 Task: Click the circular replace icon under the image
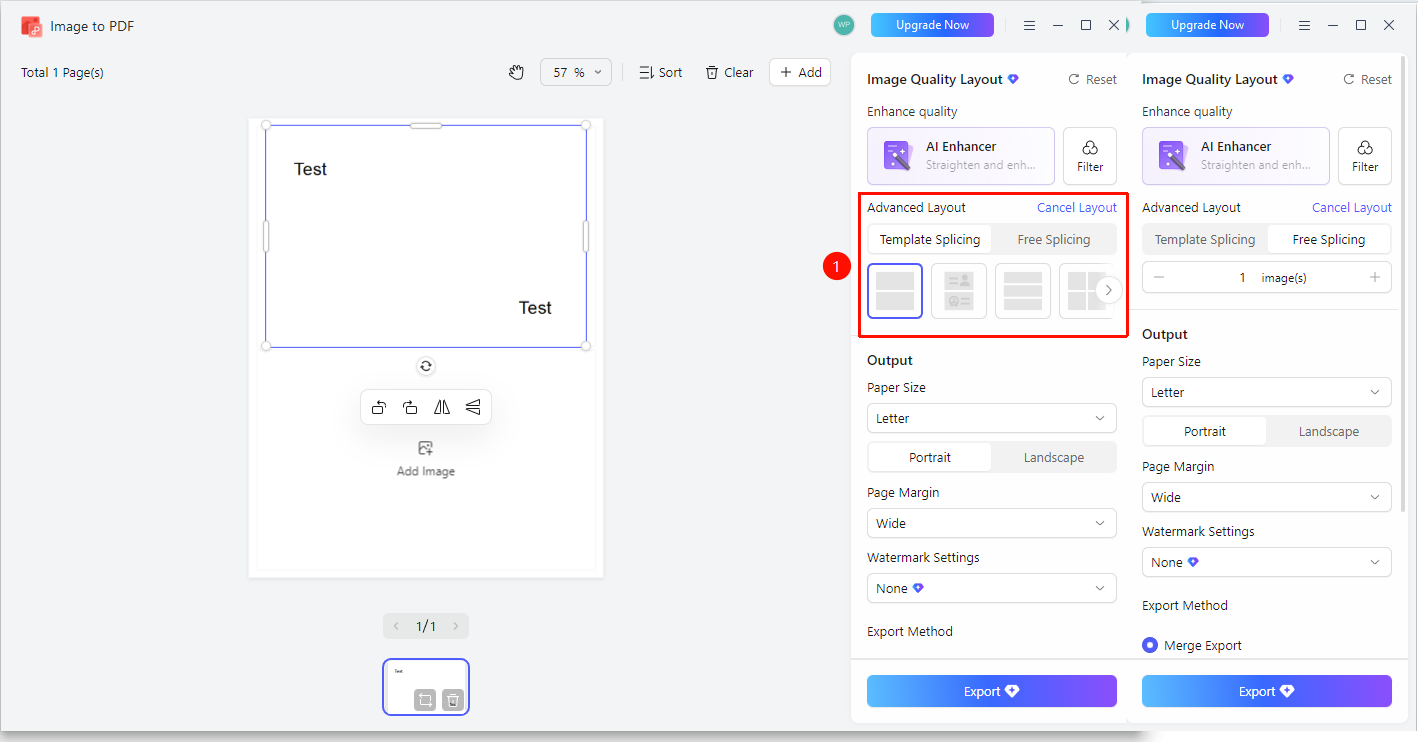point(426,366)
